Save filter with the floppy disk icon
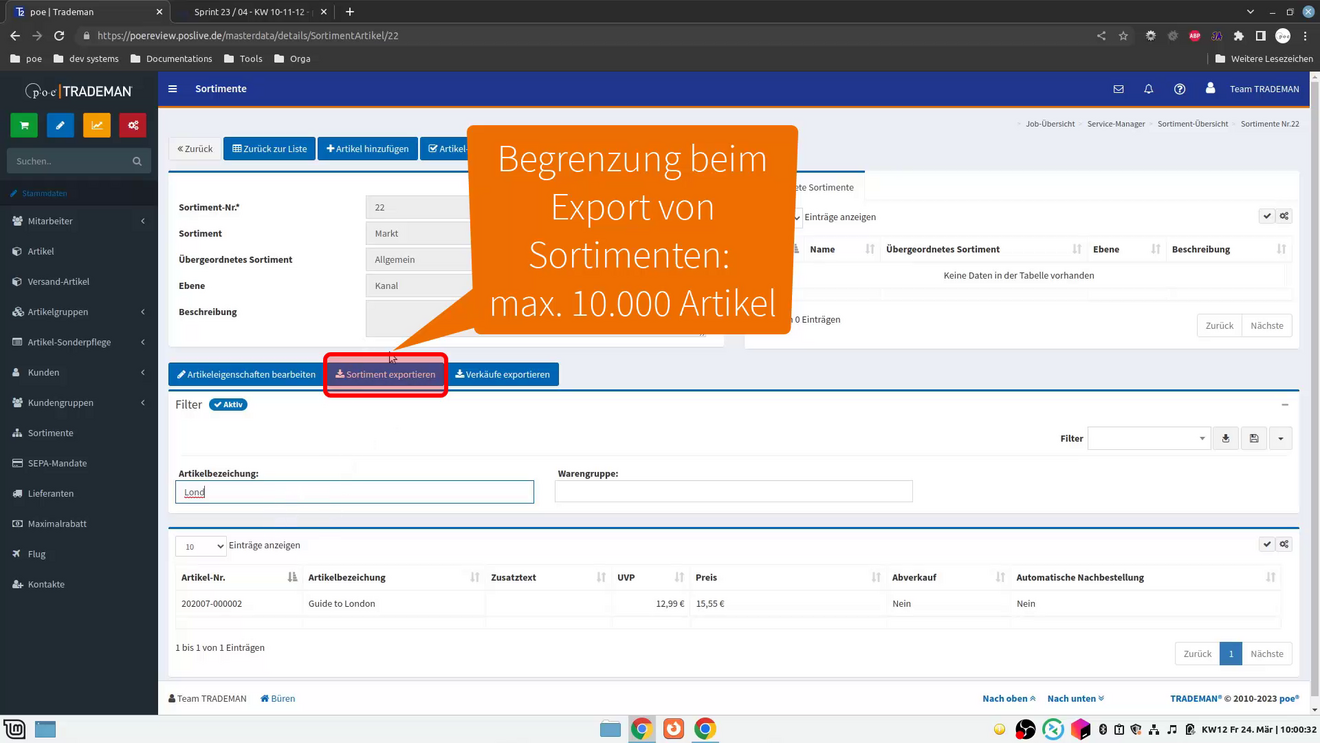Image resolution: width=1320 pixels, height=743 pixels. (1254, 438)
